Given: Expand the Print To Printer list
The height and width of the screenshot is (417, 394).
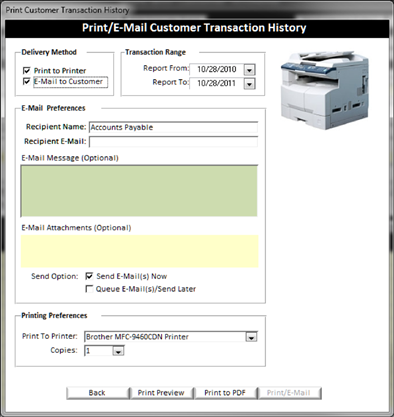Looking at the screenshot, I should (x=251, y=337).
